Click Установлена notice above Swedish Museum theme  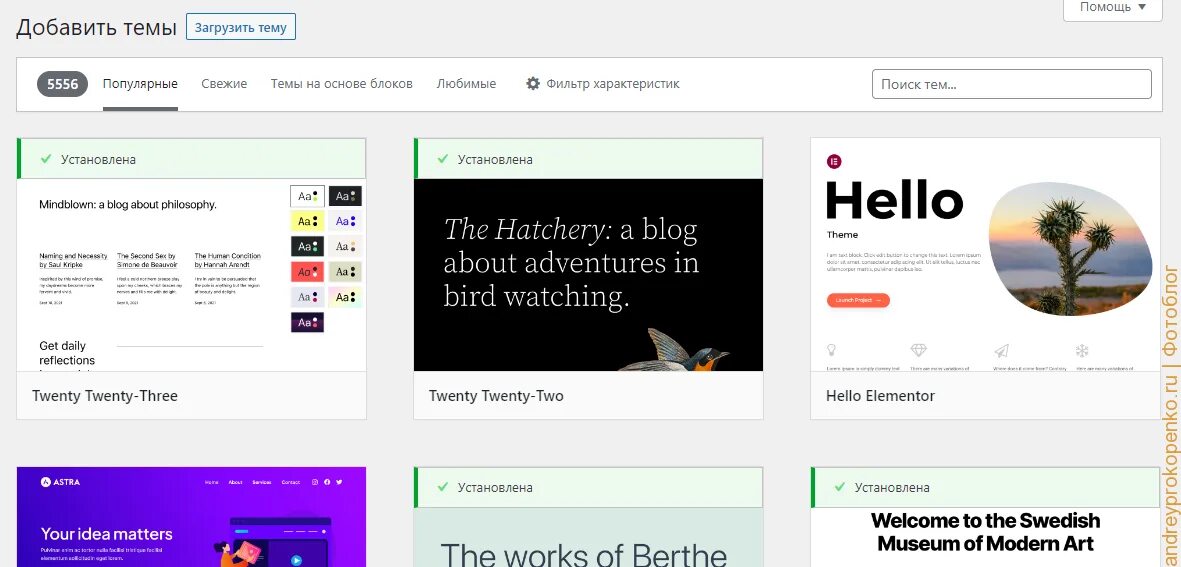(x=985, y=487)
